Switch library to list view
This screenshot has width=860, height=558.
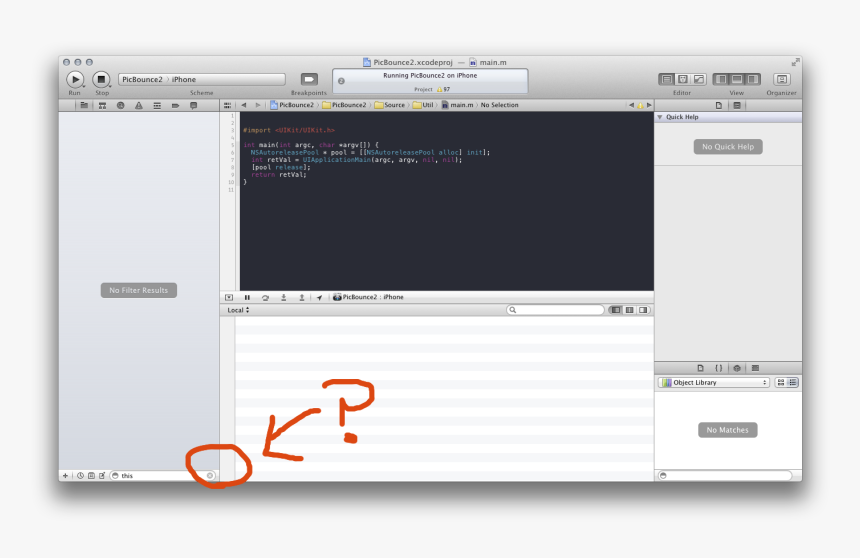tap(793, 382)
